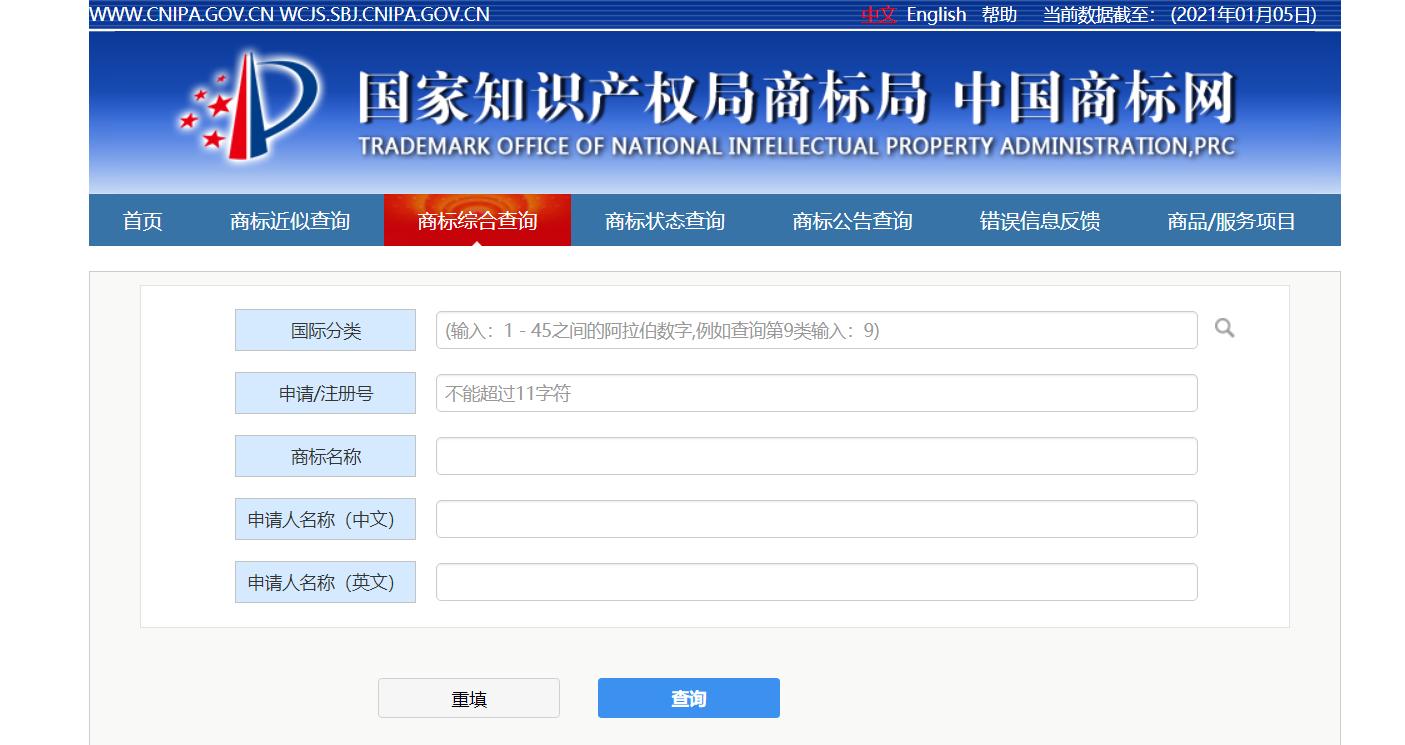Image resolution: width=1405 pixels, height=745 pixels.
Task: Switch language to English
Action: [x=936, y=14]
